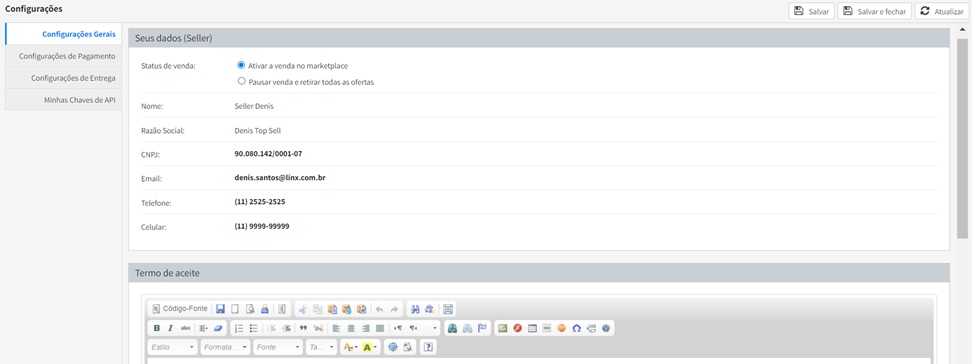Toggle italic formatting
The height and width of the screenshot is (364, 972).
170,328
